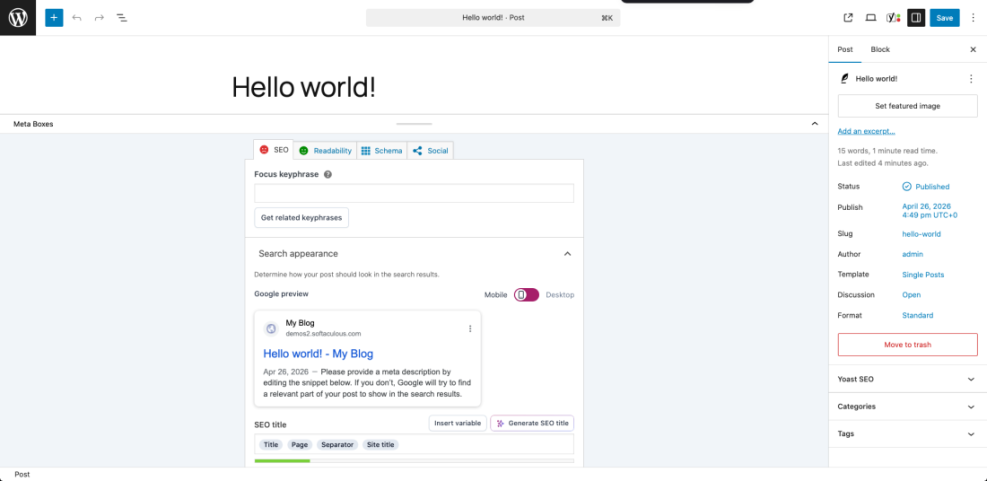
Task: Switch to the Block tab in sidebar
Action: 880,49
